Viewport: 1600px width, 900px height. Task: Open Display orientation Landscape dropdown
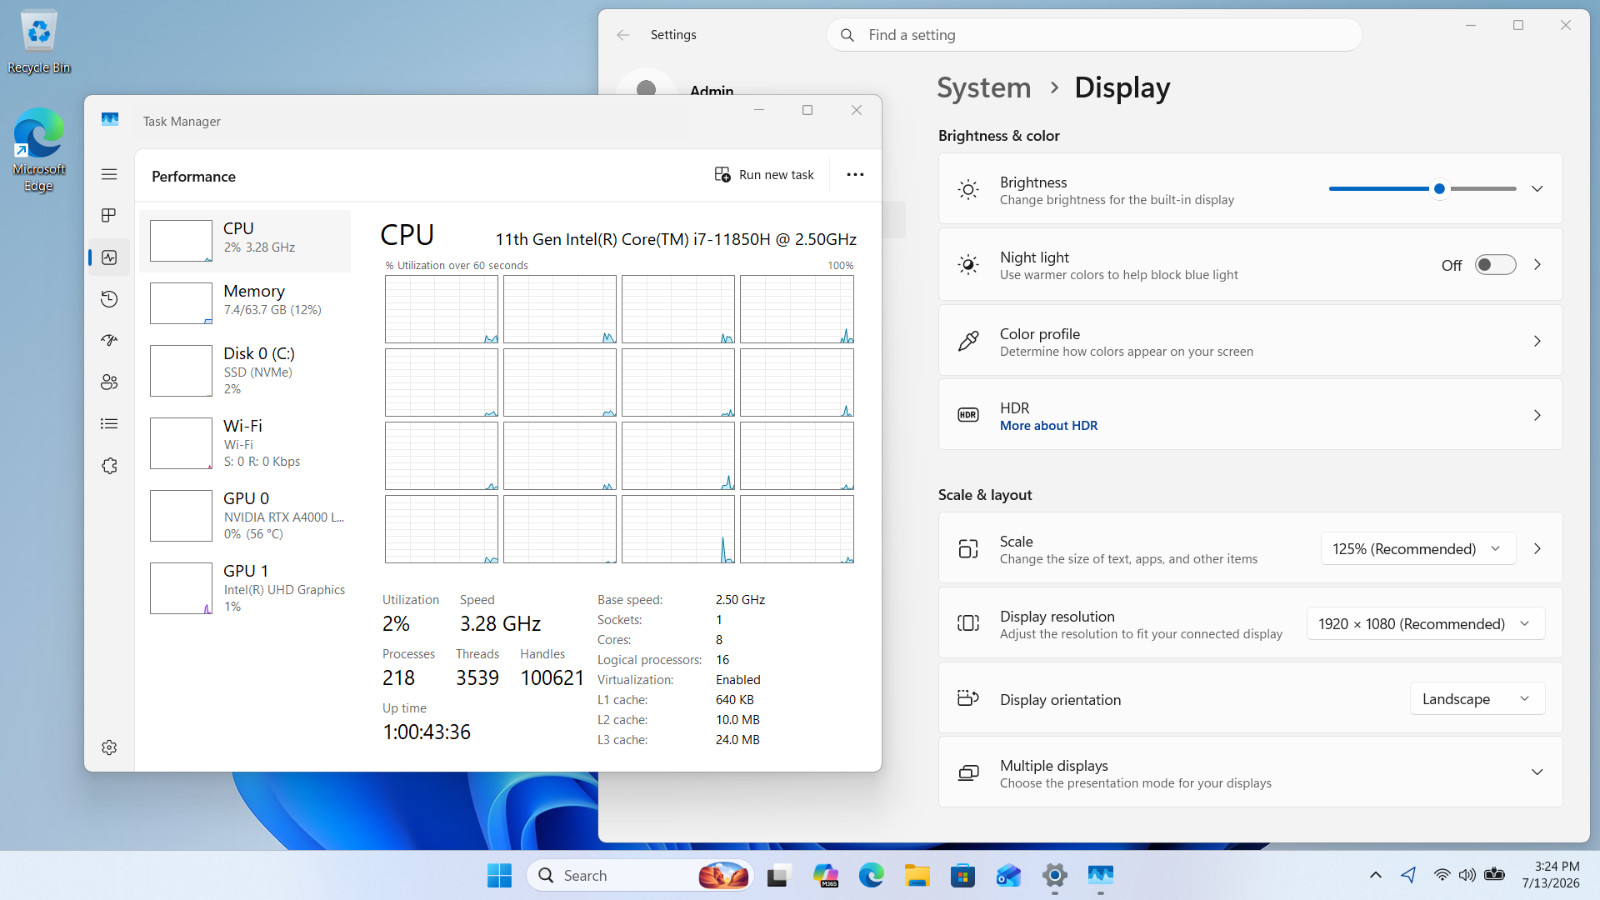[1477, 699]
